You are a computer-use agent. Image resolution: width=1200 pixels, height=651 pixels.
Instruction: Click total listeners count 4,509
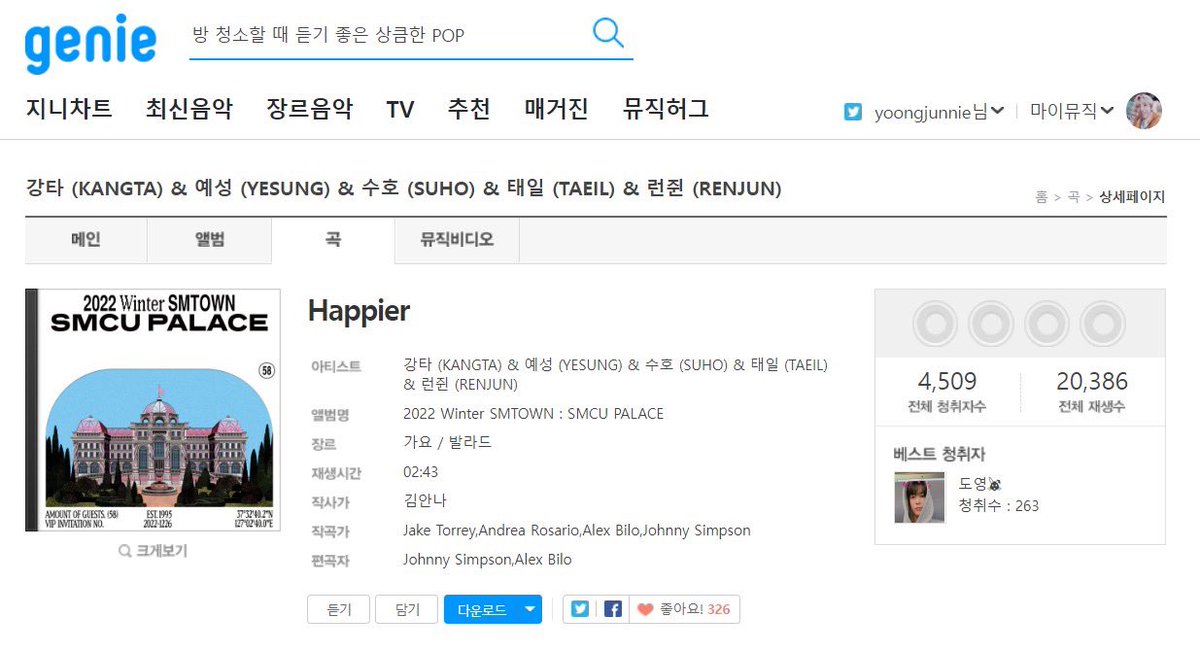pyautogui.click(x=947, y=381)
